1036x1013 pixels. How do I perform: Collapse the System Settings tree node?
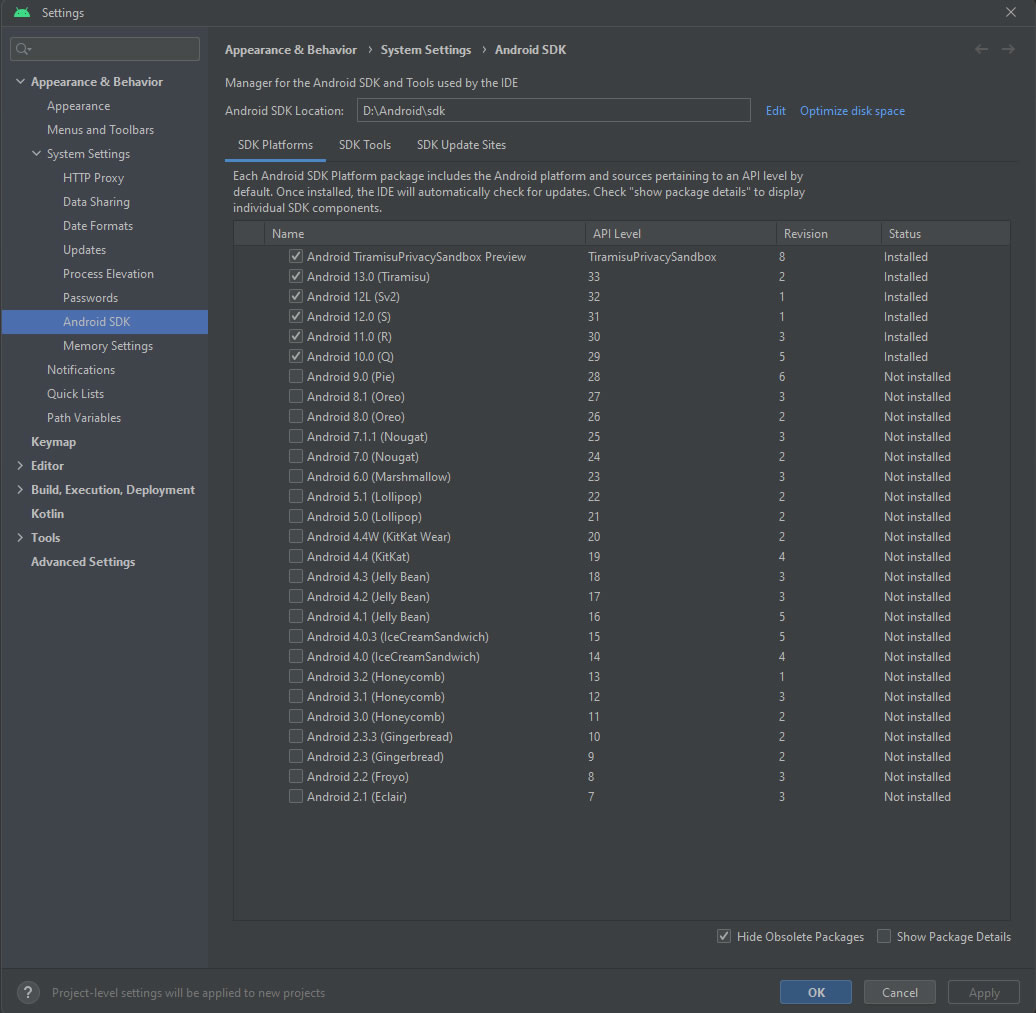36,153
